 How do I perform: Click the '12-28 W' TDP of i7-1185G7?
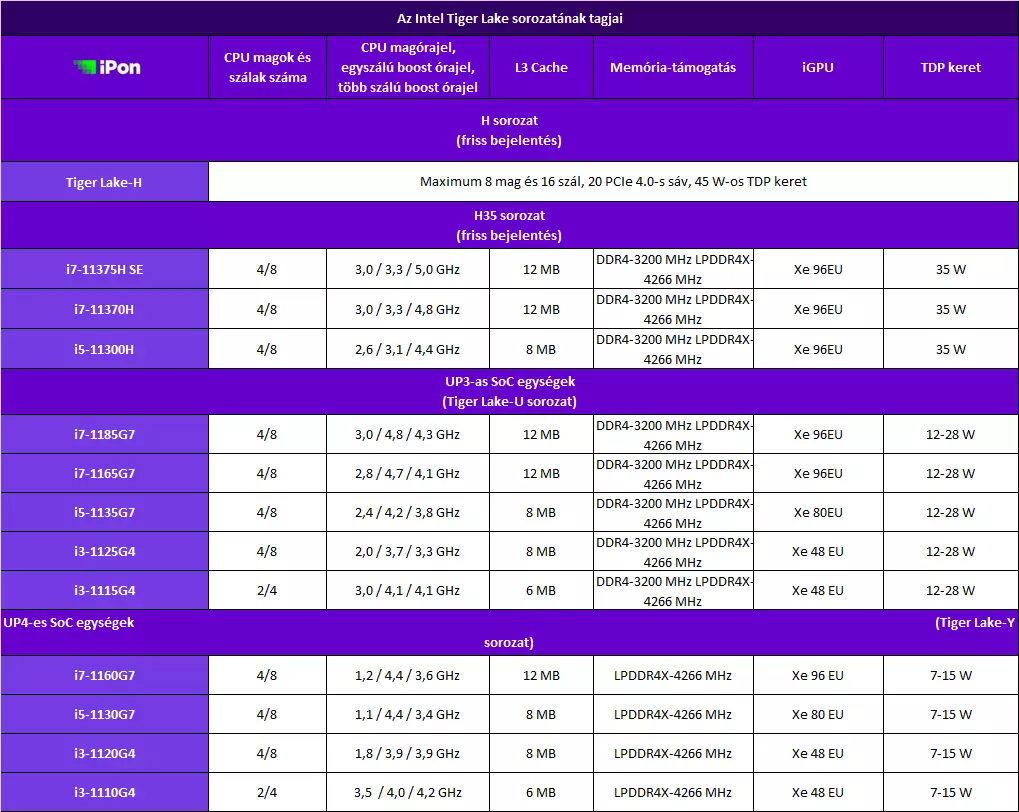point(950,434)
